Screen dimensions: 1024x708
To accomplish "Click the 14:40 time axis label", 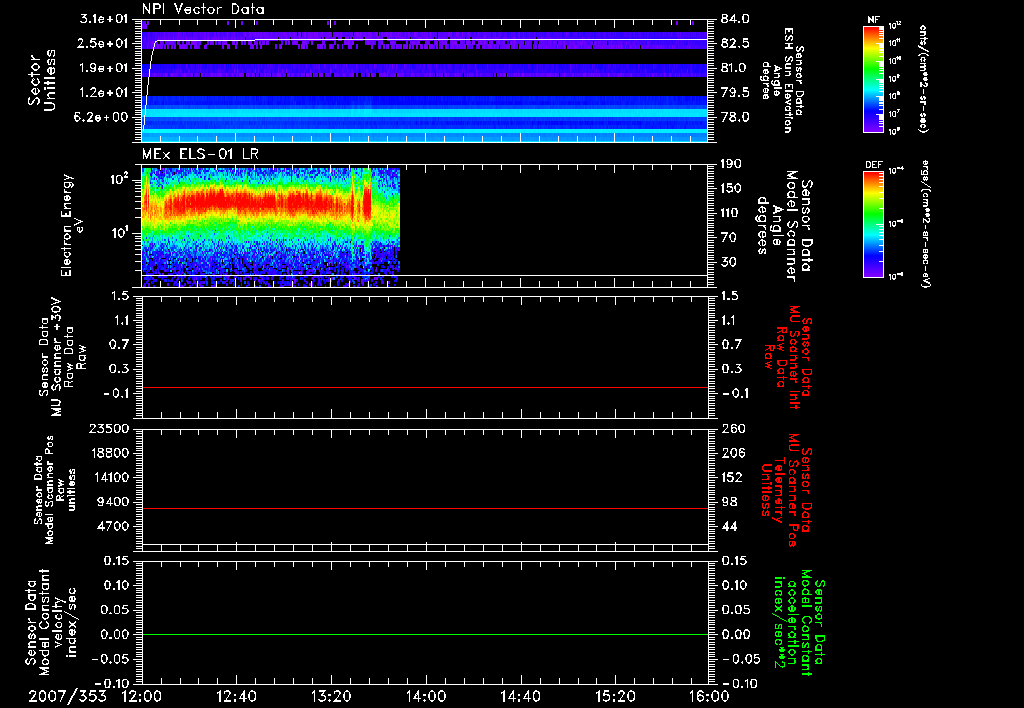I will 520,696.
